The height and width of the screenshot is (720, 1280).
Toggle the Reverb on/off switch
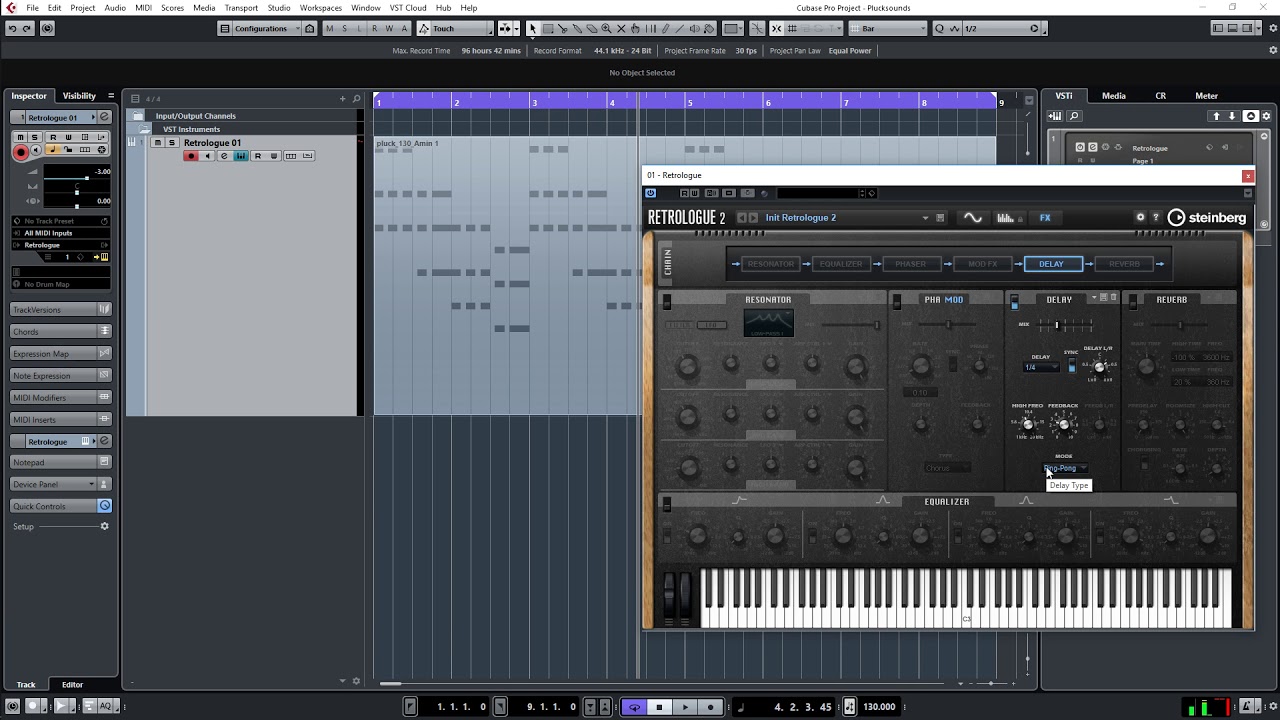coord(1133,301)
